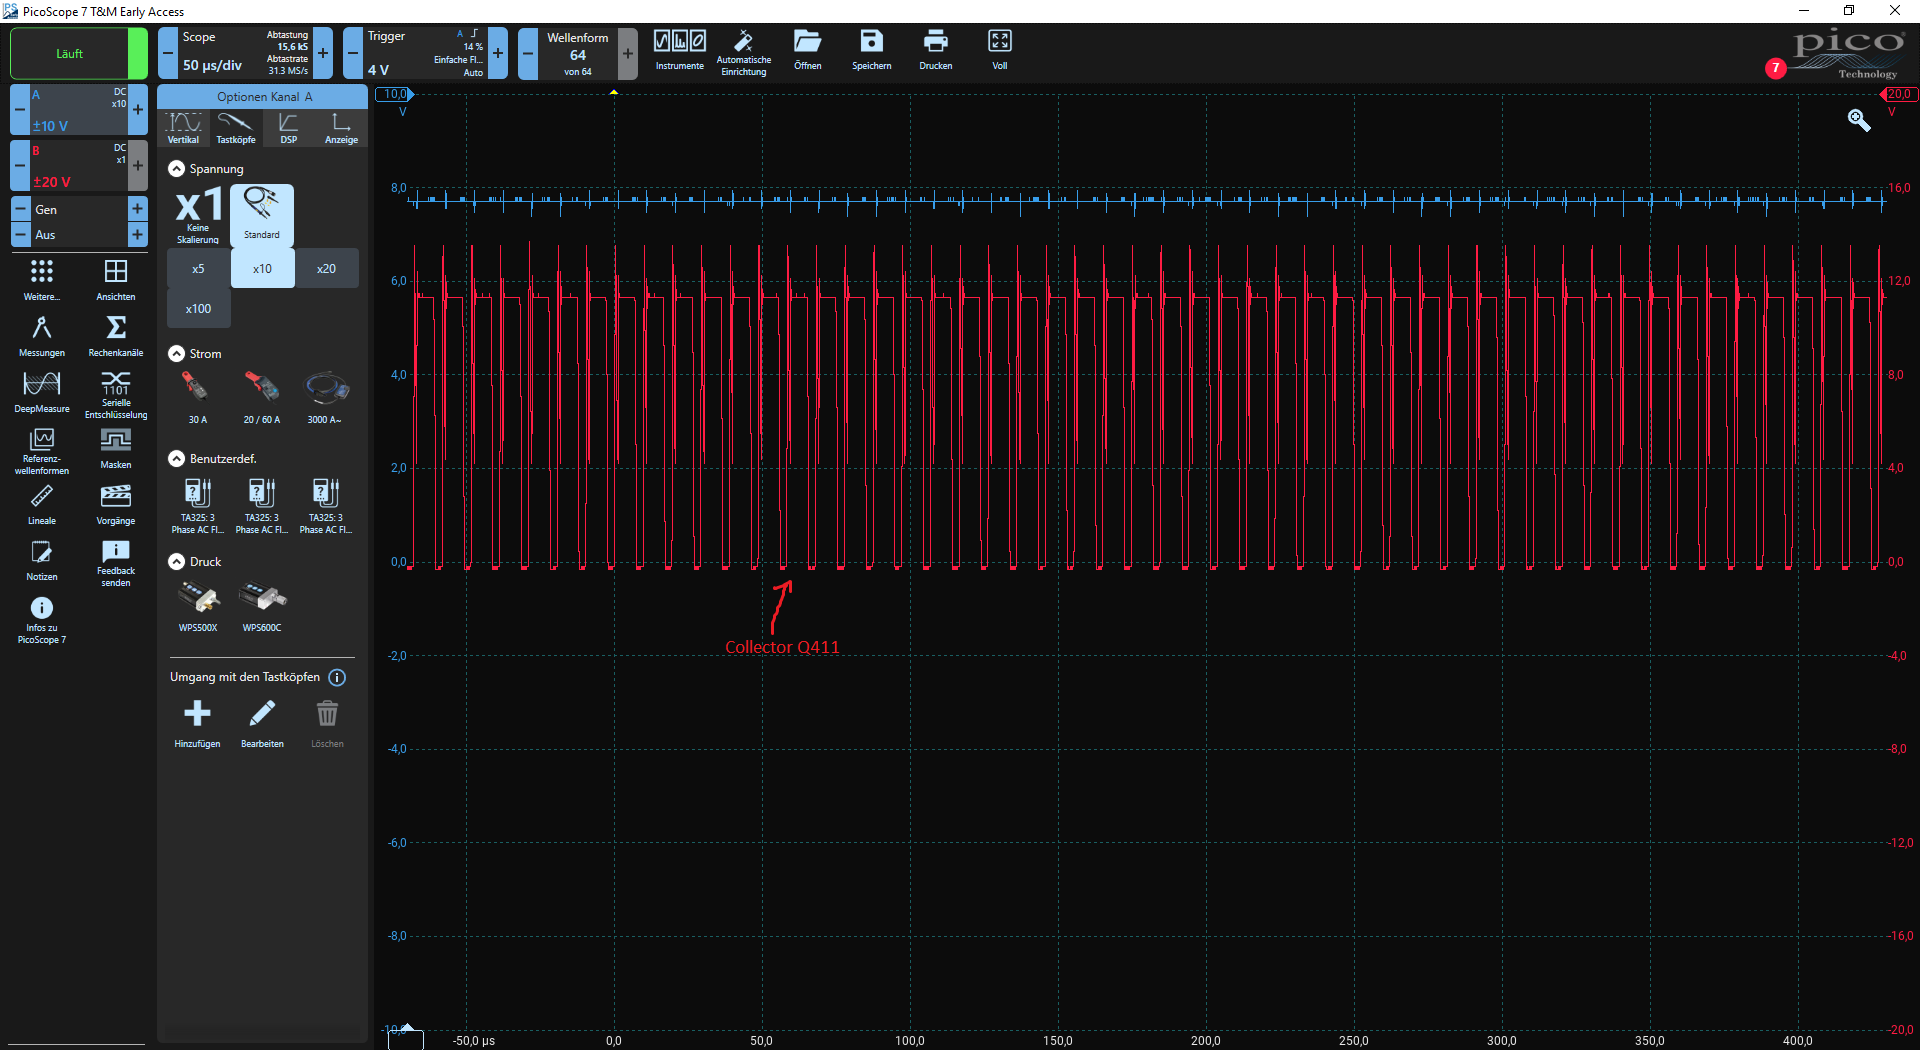Open the Instrumente panel
This screenshot has width=1920, height=1050.
tap(679, 50)
